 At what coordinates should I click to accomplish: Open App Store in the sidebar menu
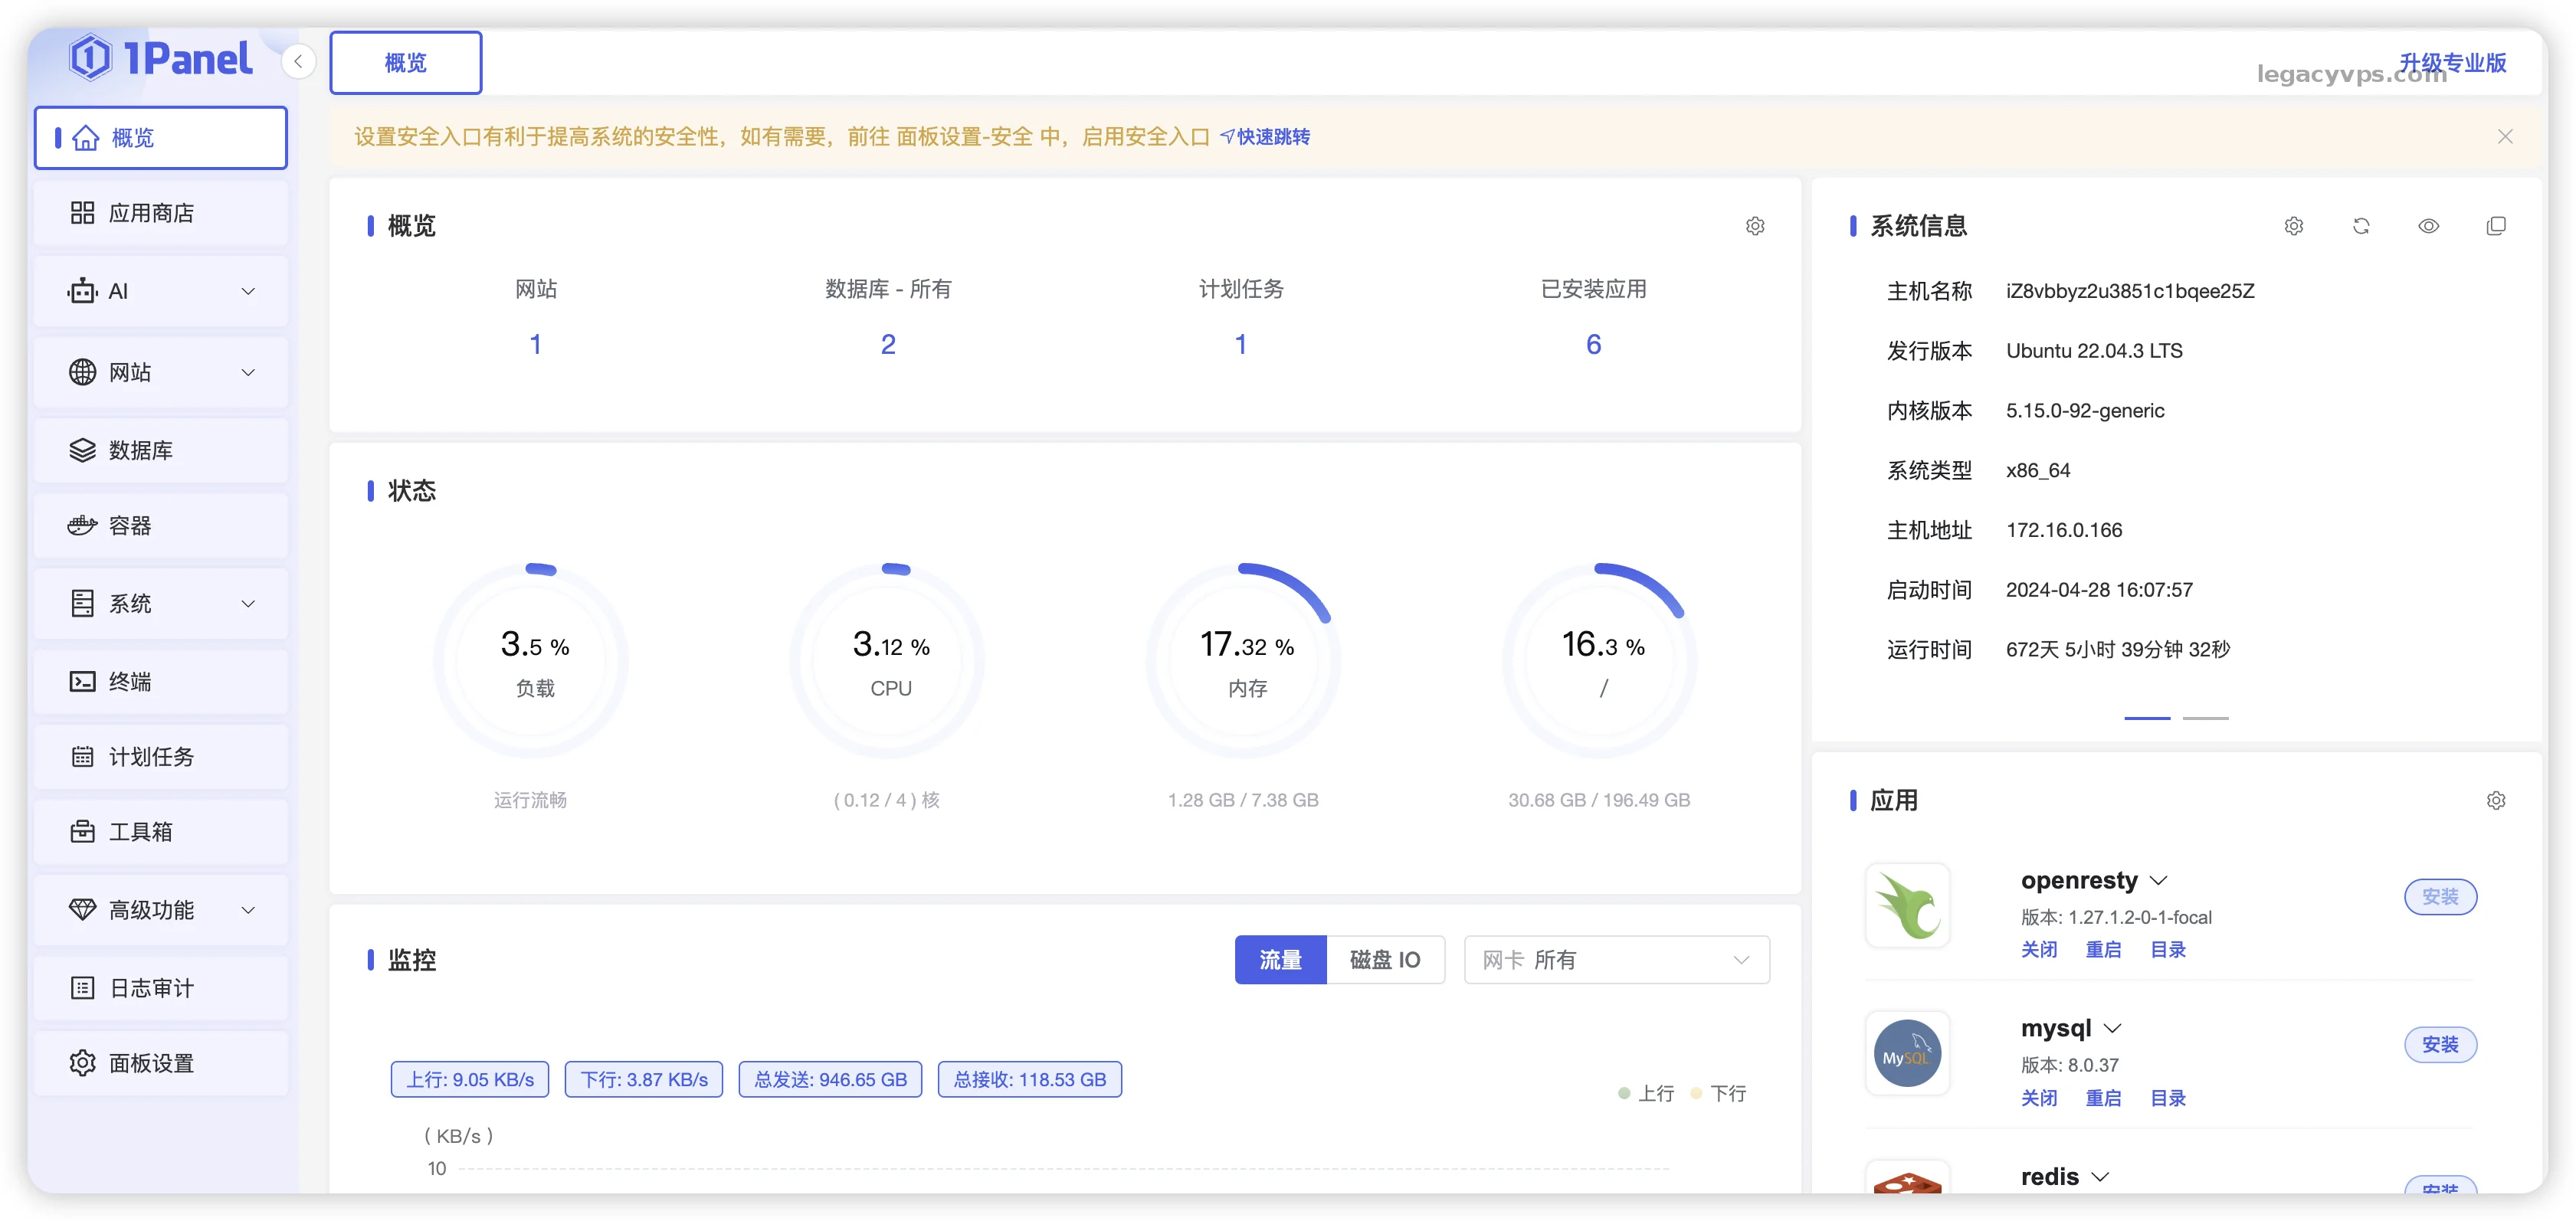[150, 213]
